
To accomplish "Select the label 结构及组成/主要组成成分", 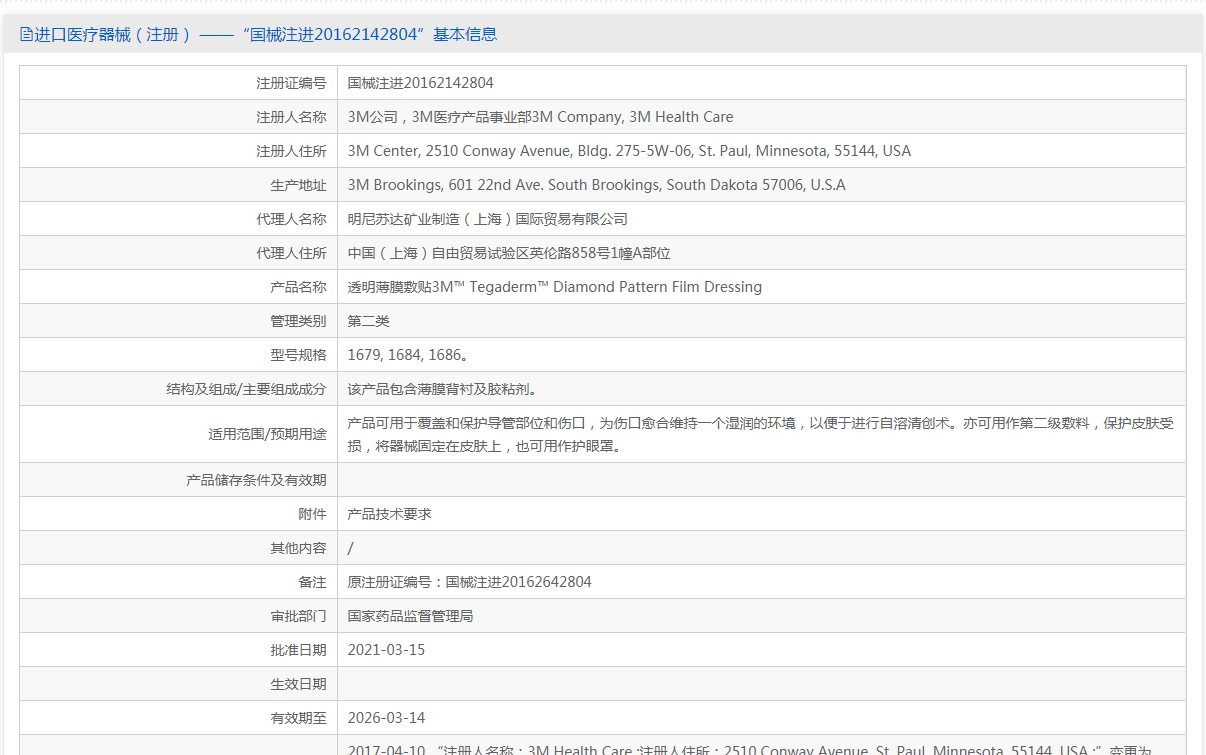I will point(246,389).
